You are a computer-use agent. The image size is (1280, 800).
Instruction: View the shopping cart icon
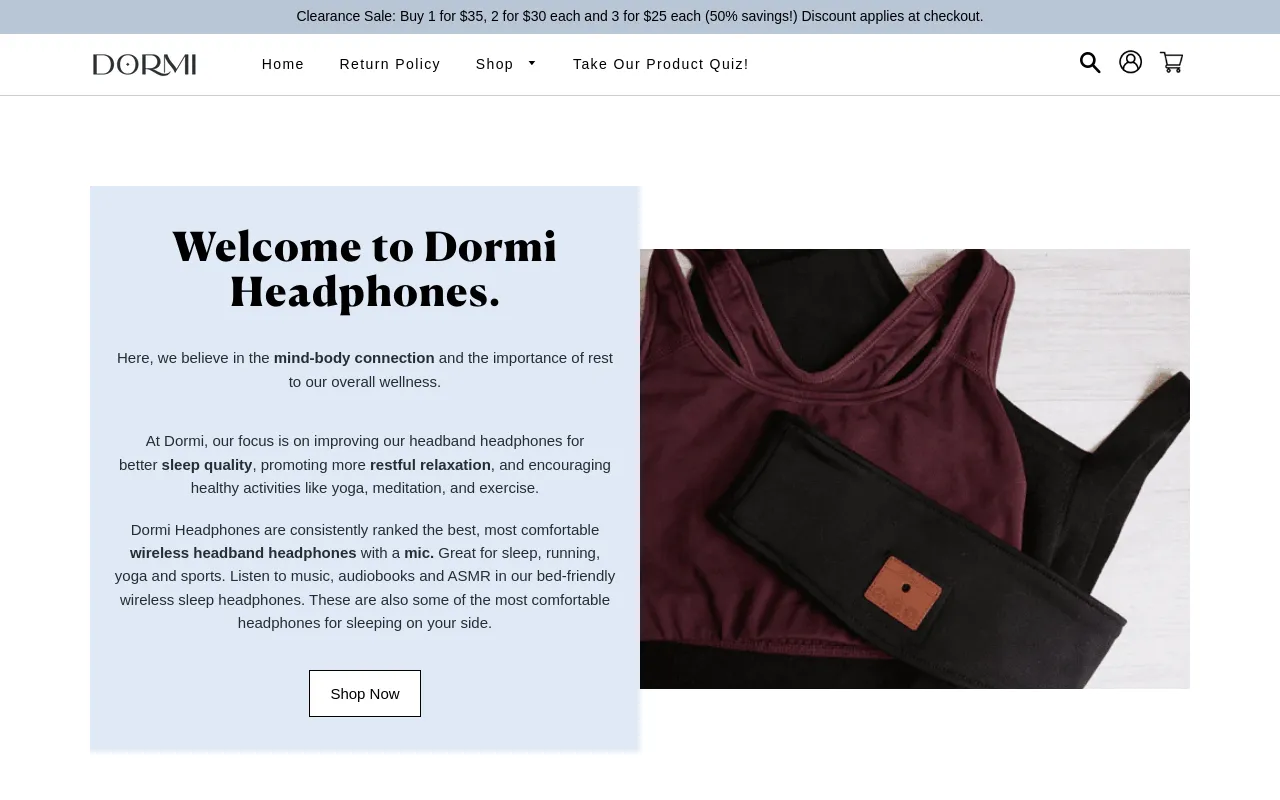[1171, 63]
